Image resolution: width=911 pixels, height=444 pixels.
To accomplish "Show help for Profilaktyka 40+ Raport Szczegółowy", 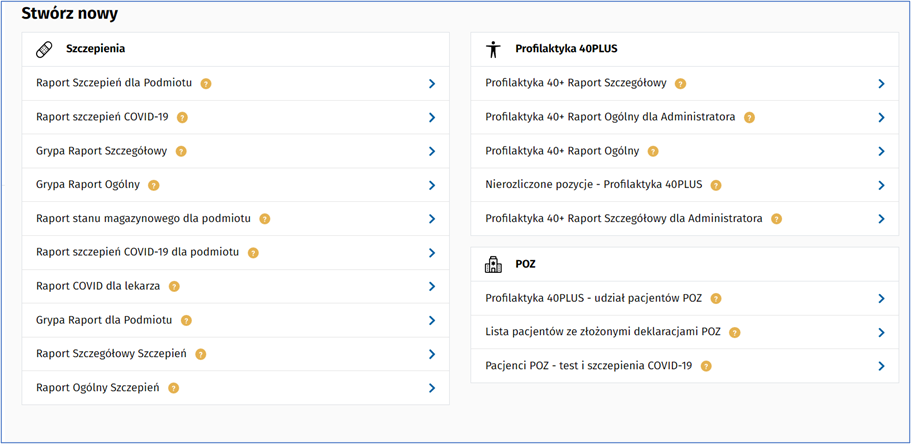I will pyautogui.click(x=680, y=83).
